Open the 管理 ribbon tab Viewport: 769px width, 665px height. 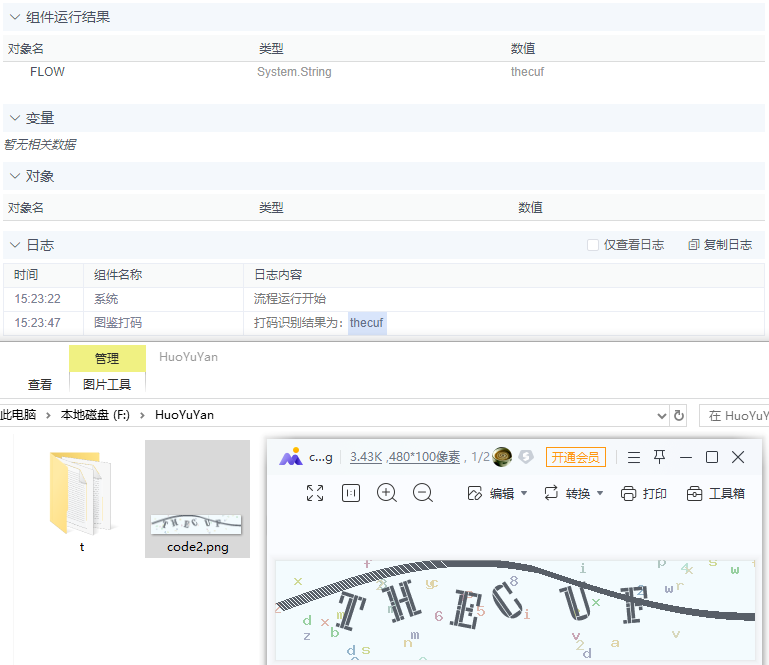(107, 358)
